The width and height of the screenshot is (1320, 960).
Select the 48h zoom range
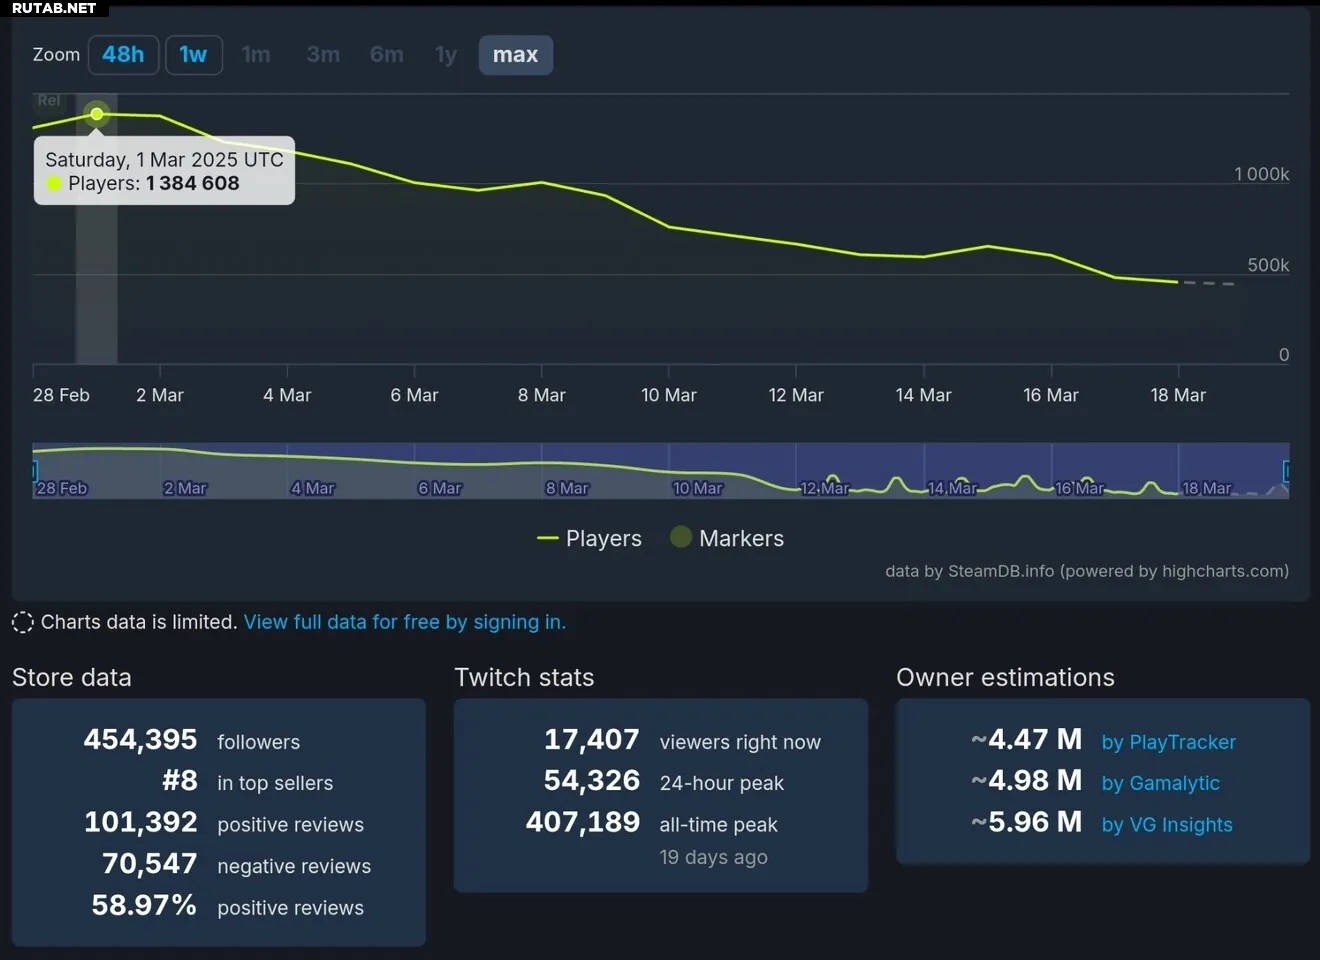coord(123,55)
